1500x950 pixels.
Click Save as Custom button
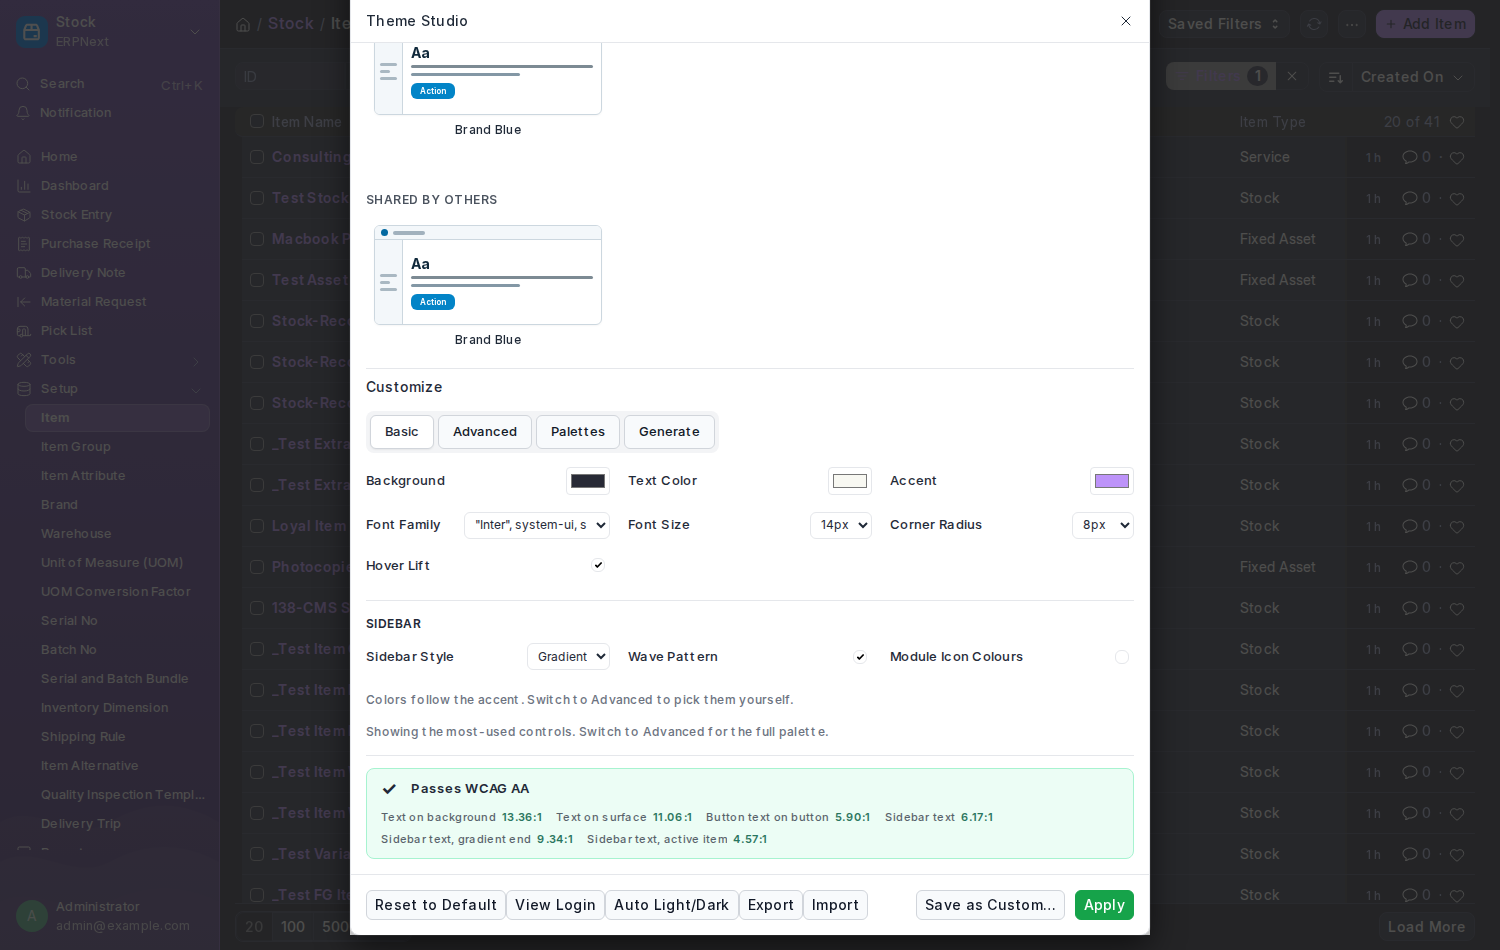(990, 905)
